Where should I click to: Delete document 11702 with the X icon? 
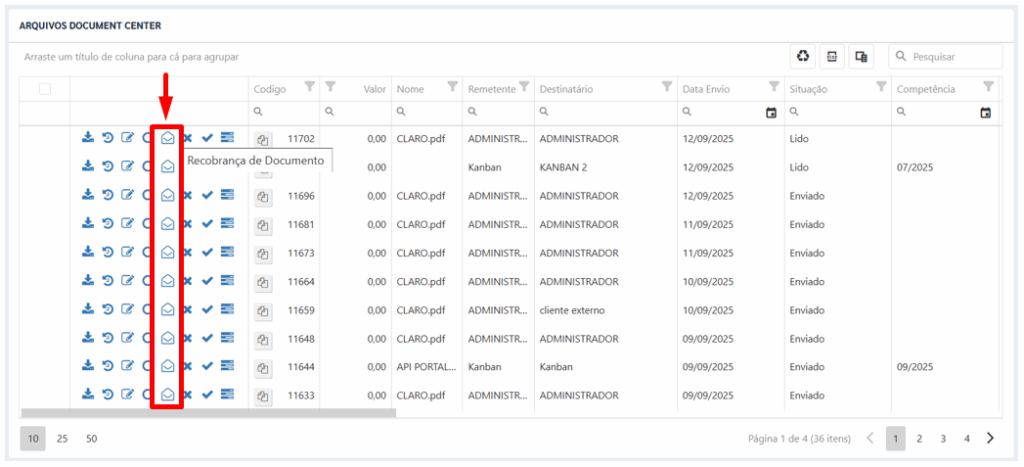coord(187,138)
